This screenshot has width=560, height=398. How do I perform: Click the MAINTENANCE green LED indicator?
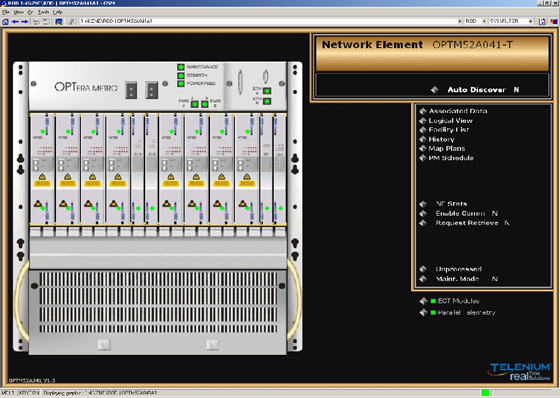(181, 67)
